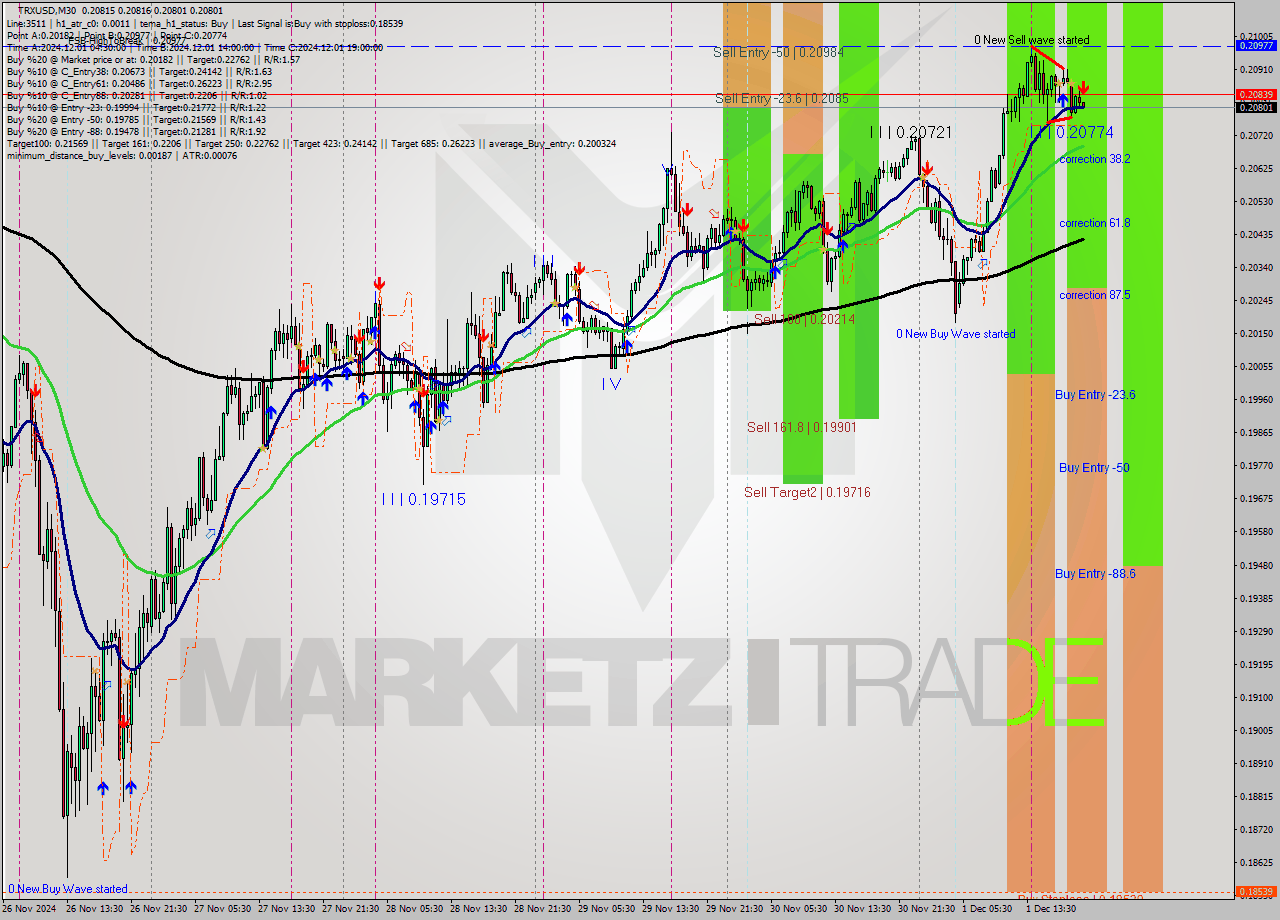
Task: Click the '1 Dec 13:30' time axis label
Action: coord(1051,909)
